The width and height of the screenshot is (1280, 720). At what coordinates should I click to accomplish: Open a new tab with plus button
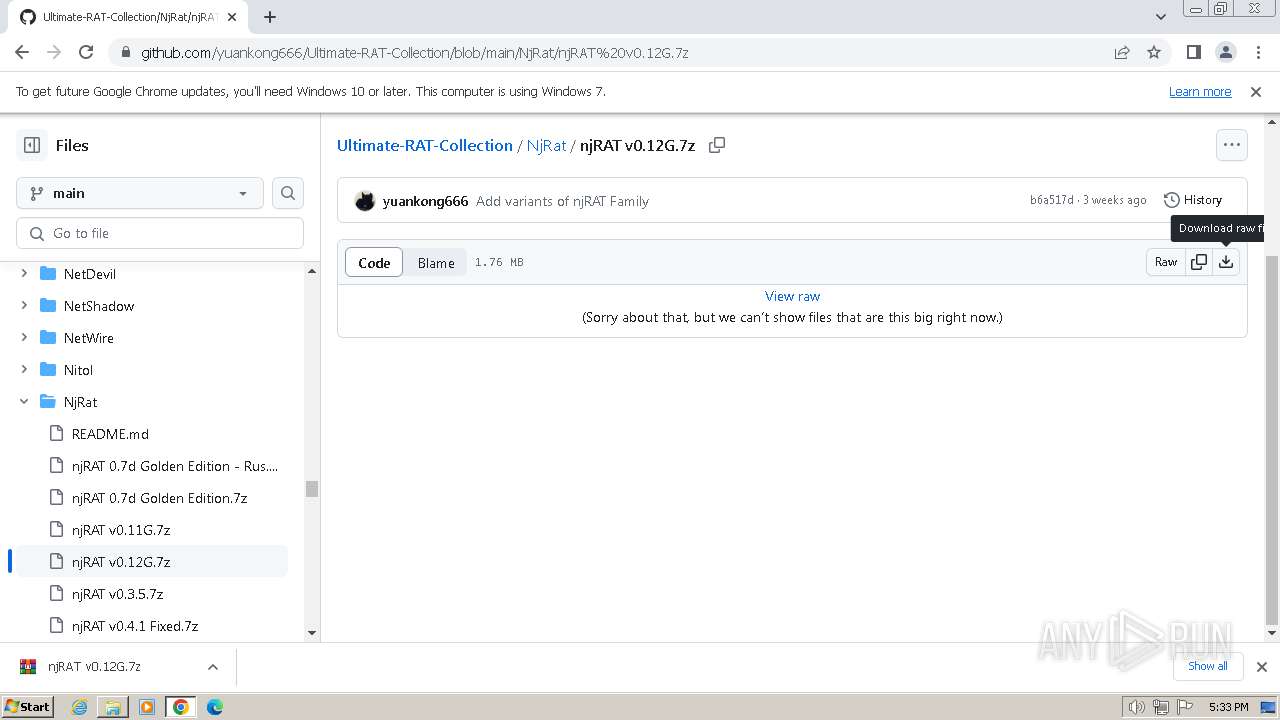pyautogui.click(x=270, y=17)
